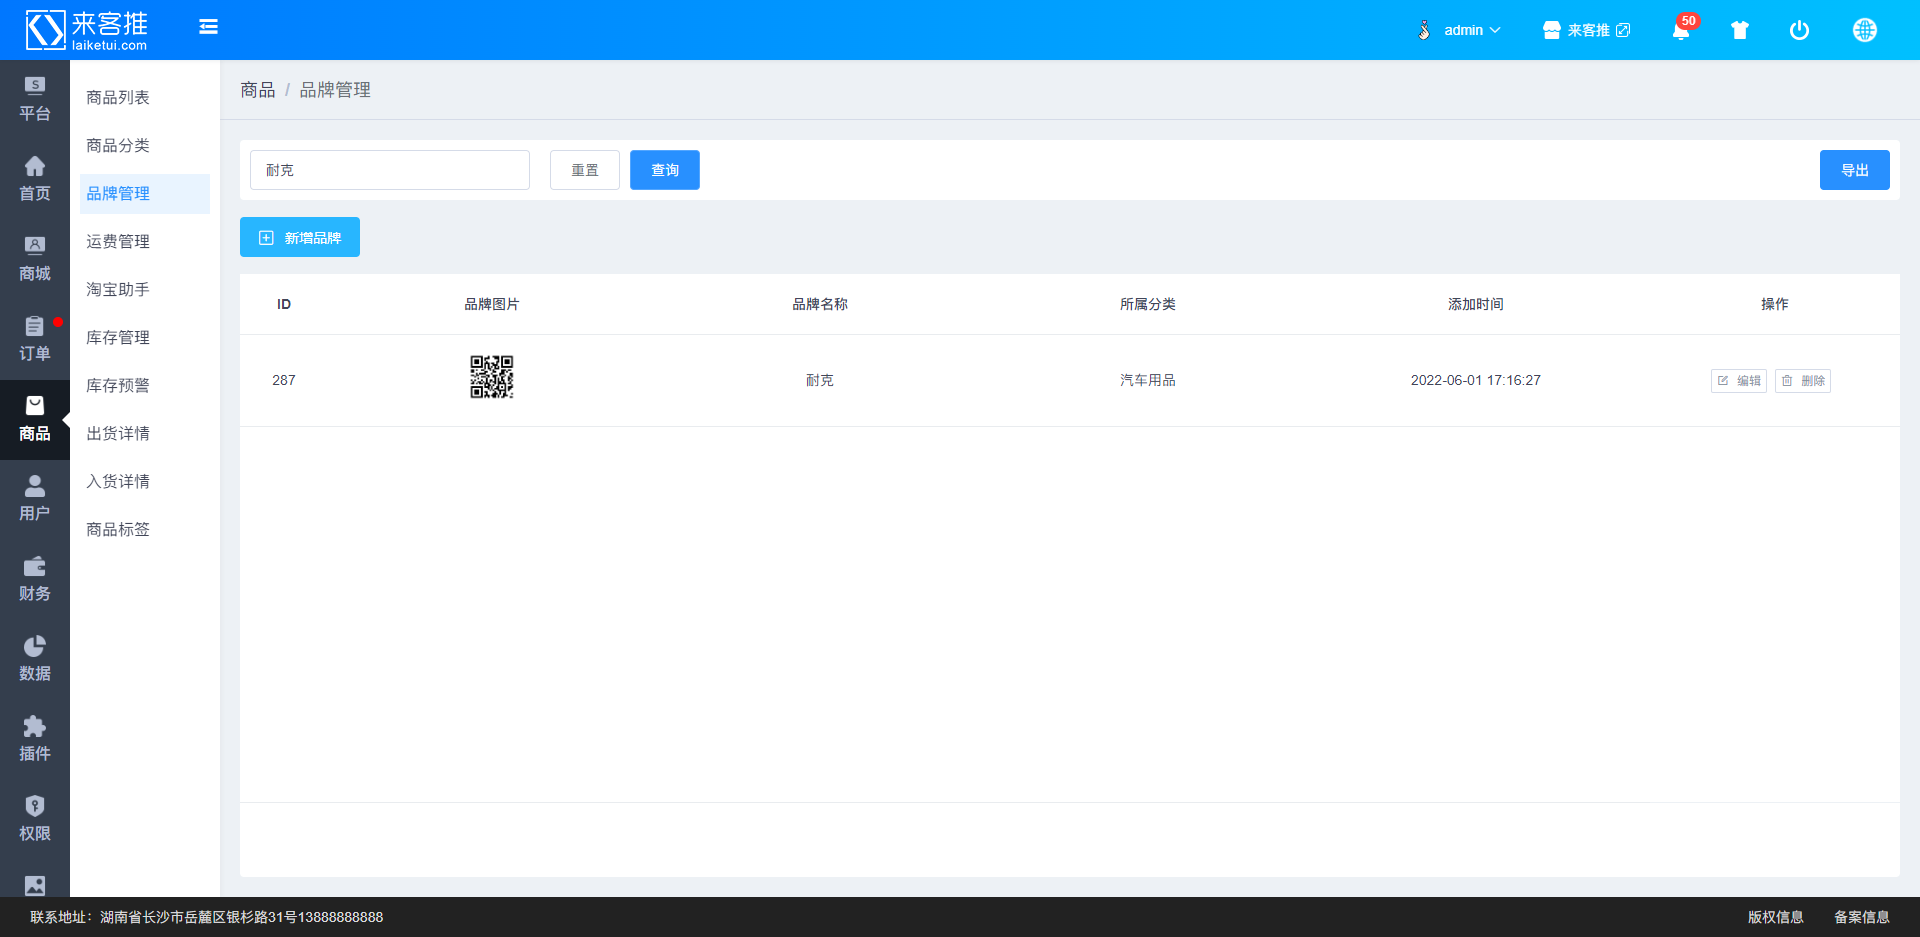1920x937 pixels.
Task: Click the 2022-06-01 17:16:27 timestamp
Action: coord(1476,380)
